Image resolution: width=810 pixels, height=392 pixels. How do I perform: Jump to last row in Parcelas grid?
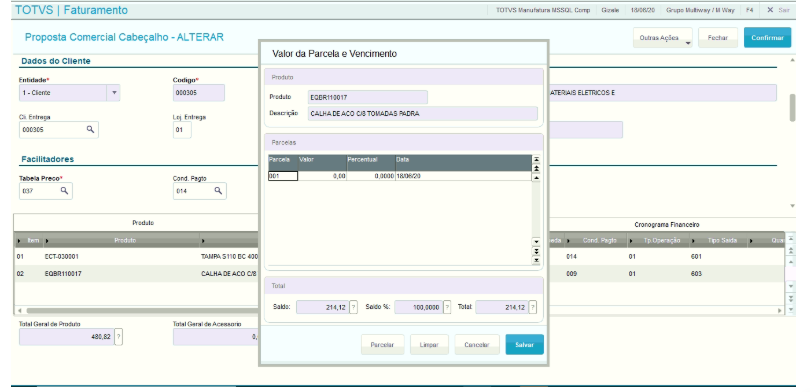coord(536,260)
